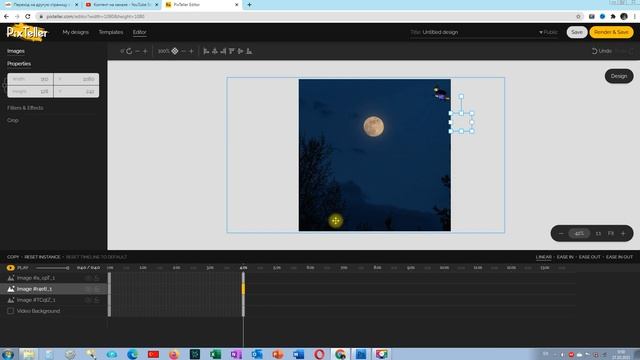This screenshot has height=360, width=640.
Task: Toggle visibility of the first Image layer
Action: [x=88, y=278]
